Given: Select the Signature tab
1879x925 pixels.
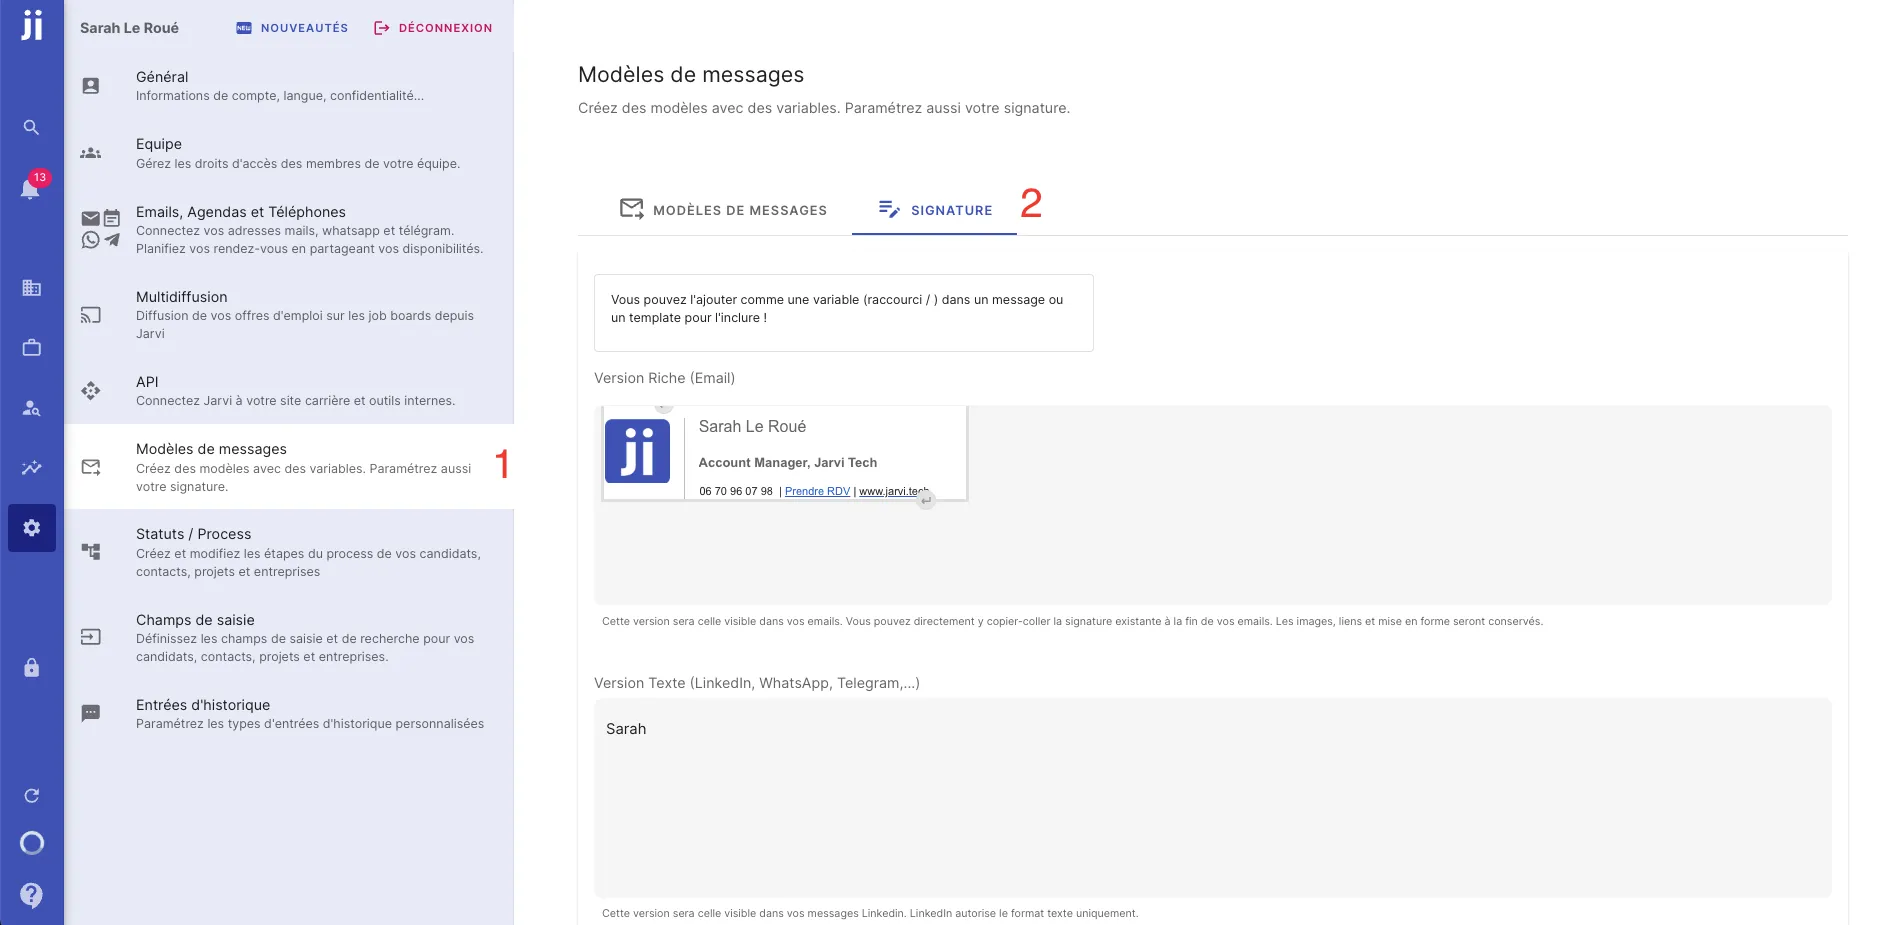Looking at the screenshot, I should pyautogui.click(x=933, y=210).
